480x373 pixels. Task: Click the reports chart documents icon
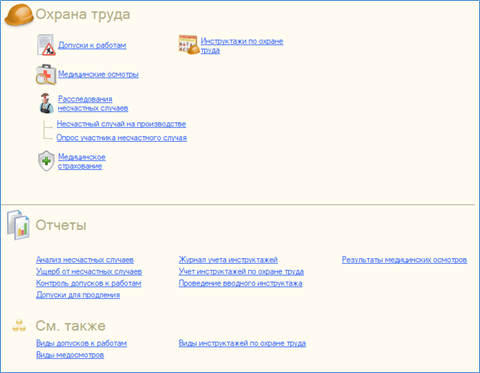coord(19,225)
